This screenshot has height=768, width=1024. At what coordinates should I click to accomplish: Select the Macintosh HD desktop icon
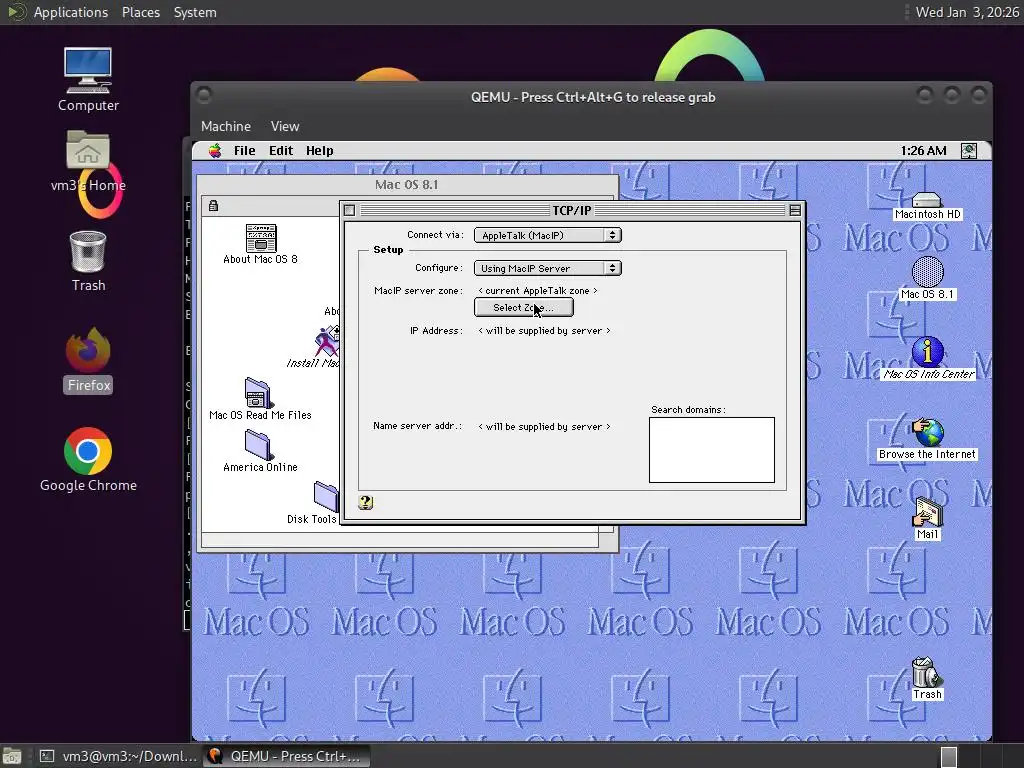tap(927, 206)
